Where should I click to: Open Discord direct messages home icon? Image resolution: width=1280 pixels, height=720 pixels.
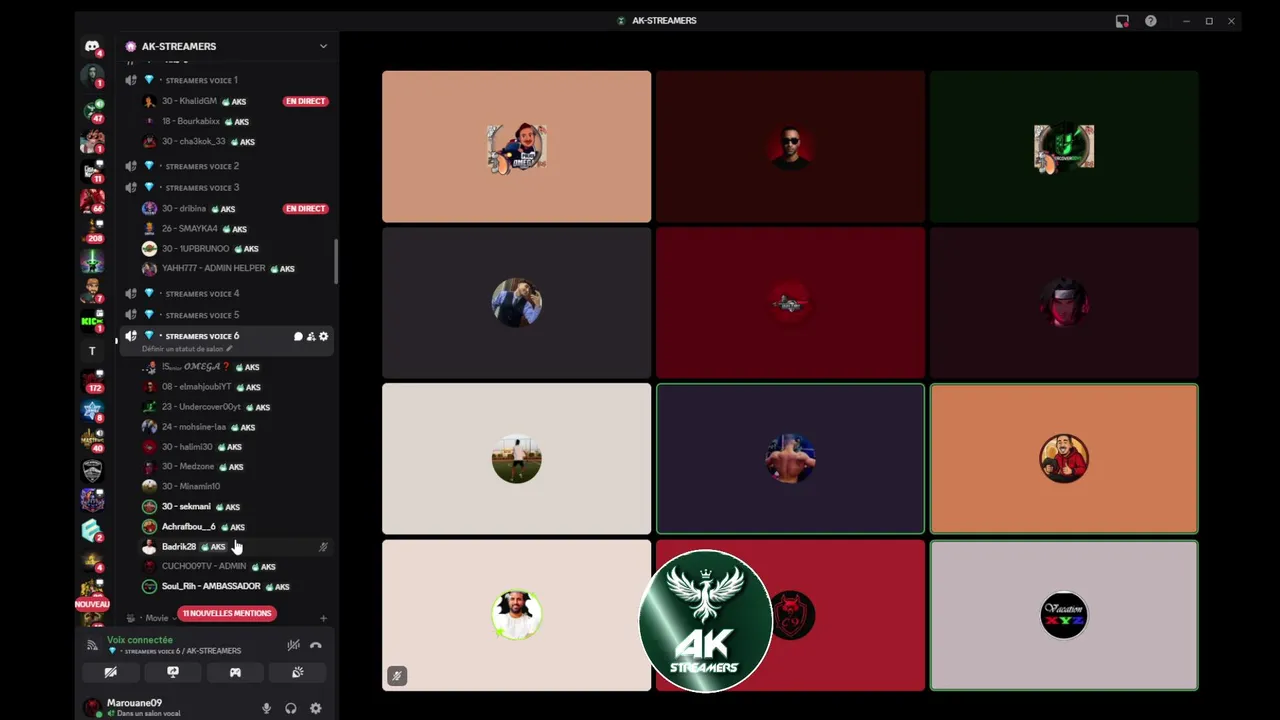[92, 46]
